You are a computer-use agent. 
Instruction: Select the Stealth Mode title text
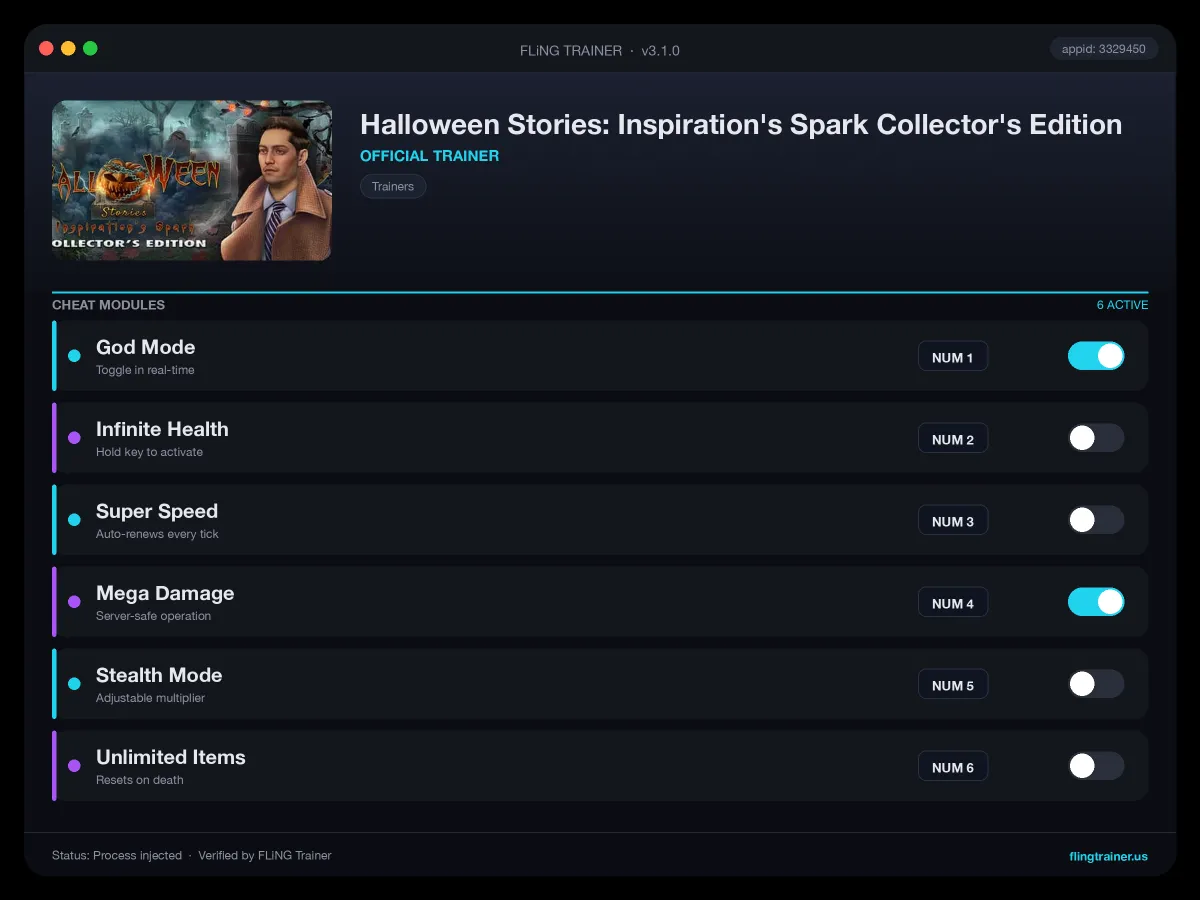point(159,675)
